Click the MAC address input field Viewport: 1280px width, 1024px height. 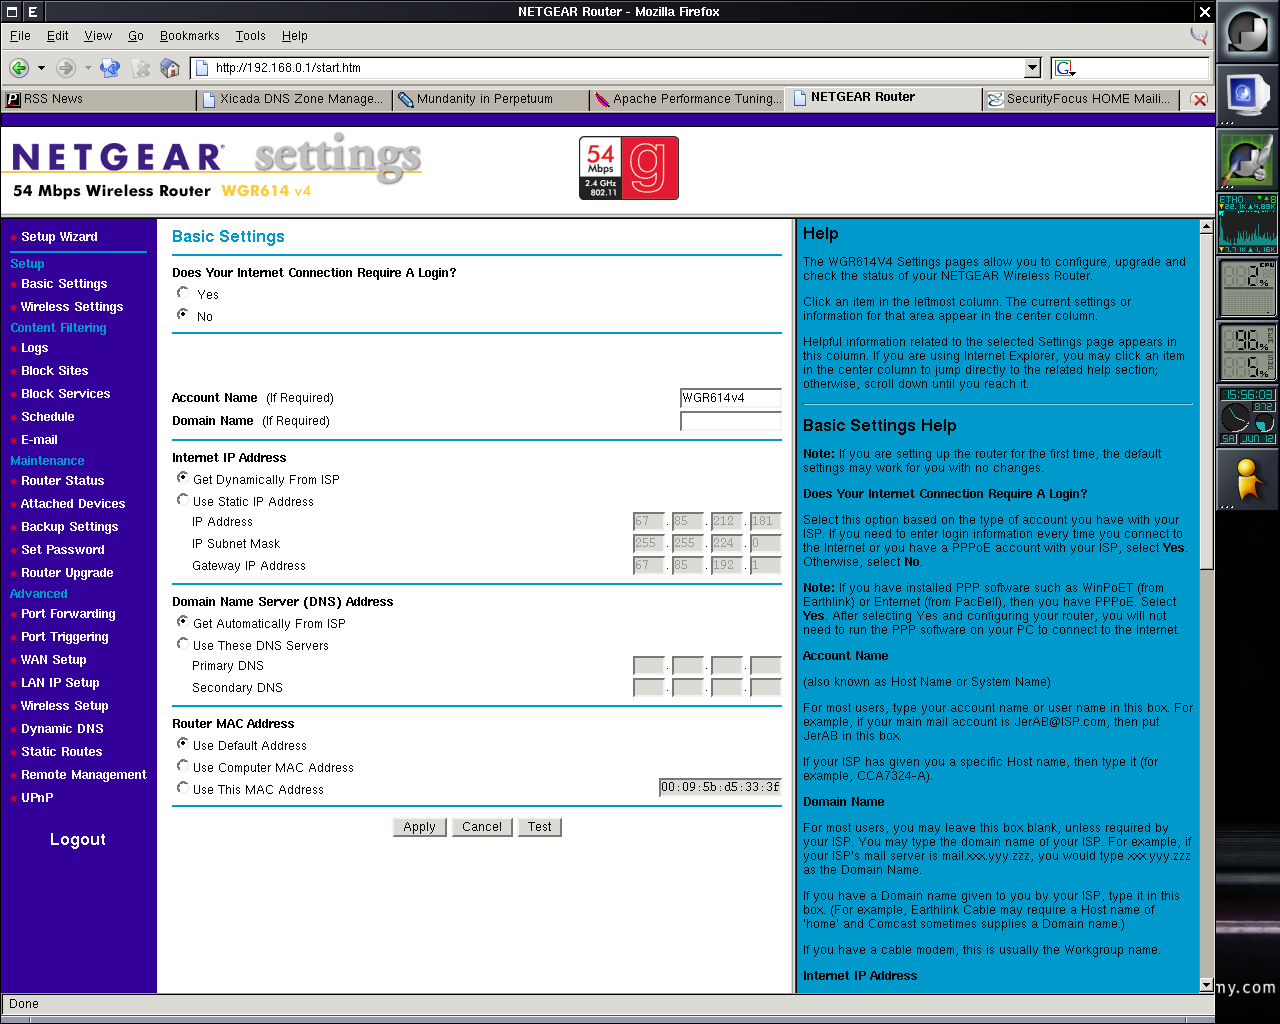[720, 788]
